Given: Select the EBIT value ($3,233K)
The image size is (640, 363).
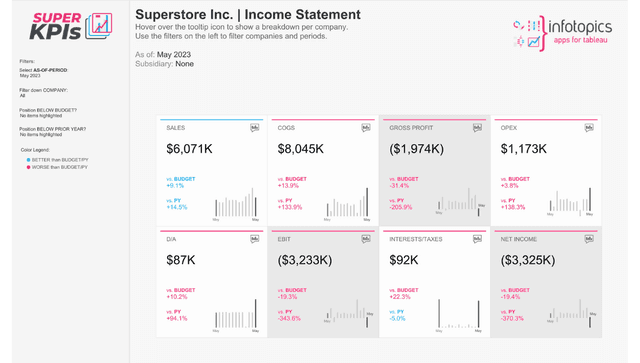Looking at the screenshot, I should tap(305, 260).
